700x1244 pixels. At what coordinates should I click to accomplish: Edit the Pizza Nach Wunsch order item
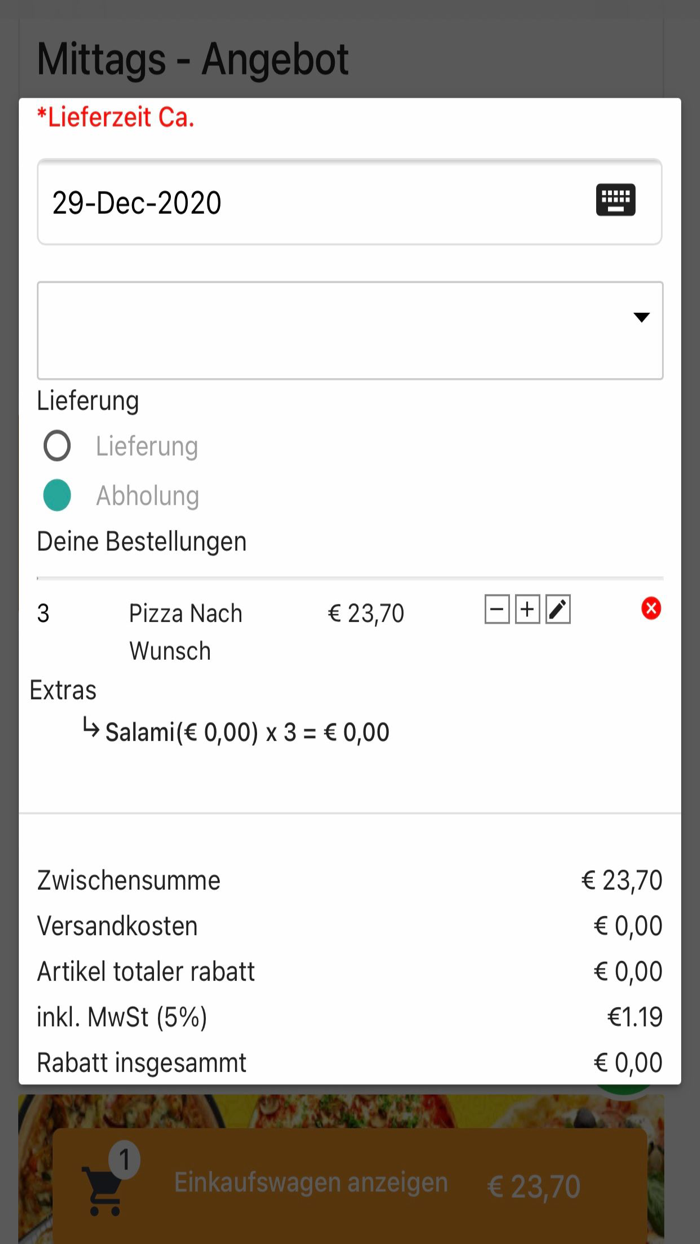pyautogui.click(x=557, y=609)
